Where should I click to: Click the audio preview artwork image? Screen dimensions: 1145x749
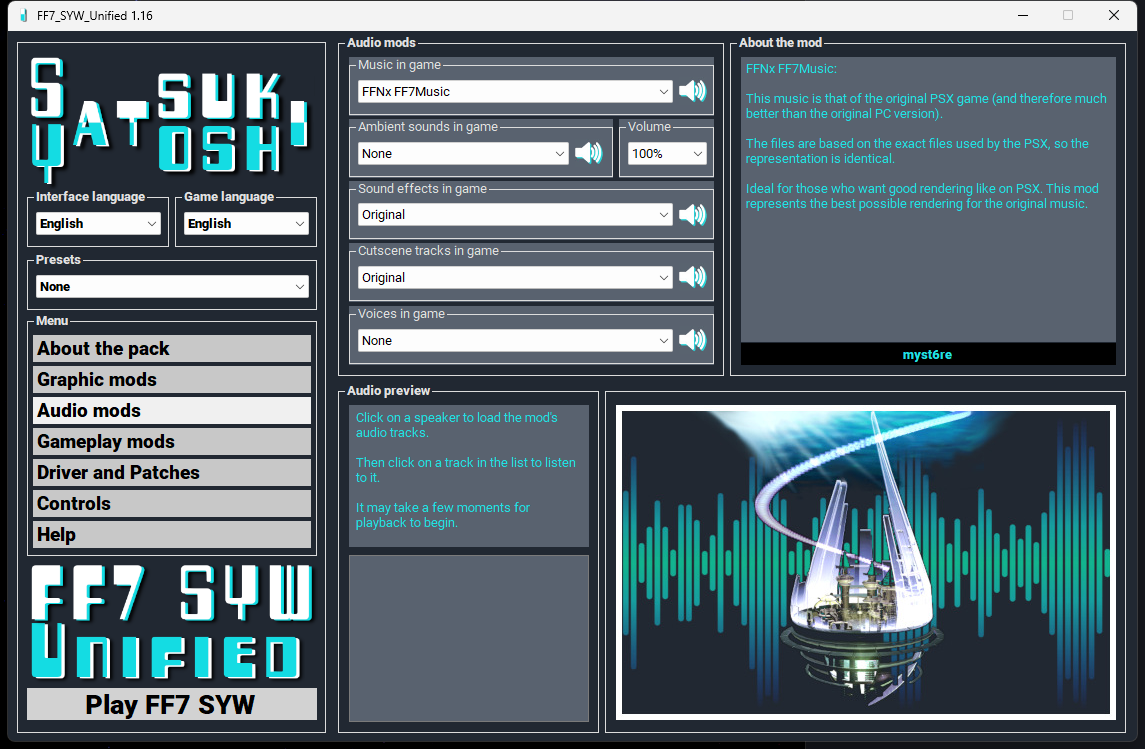click(865, 562)
